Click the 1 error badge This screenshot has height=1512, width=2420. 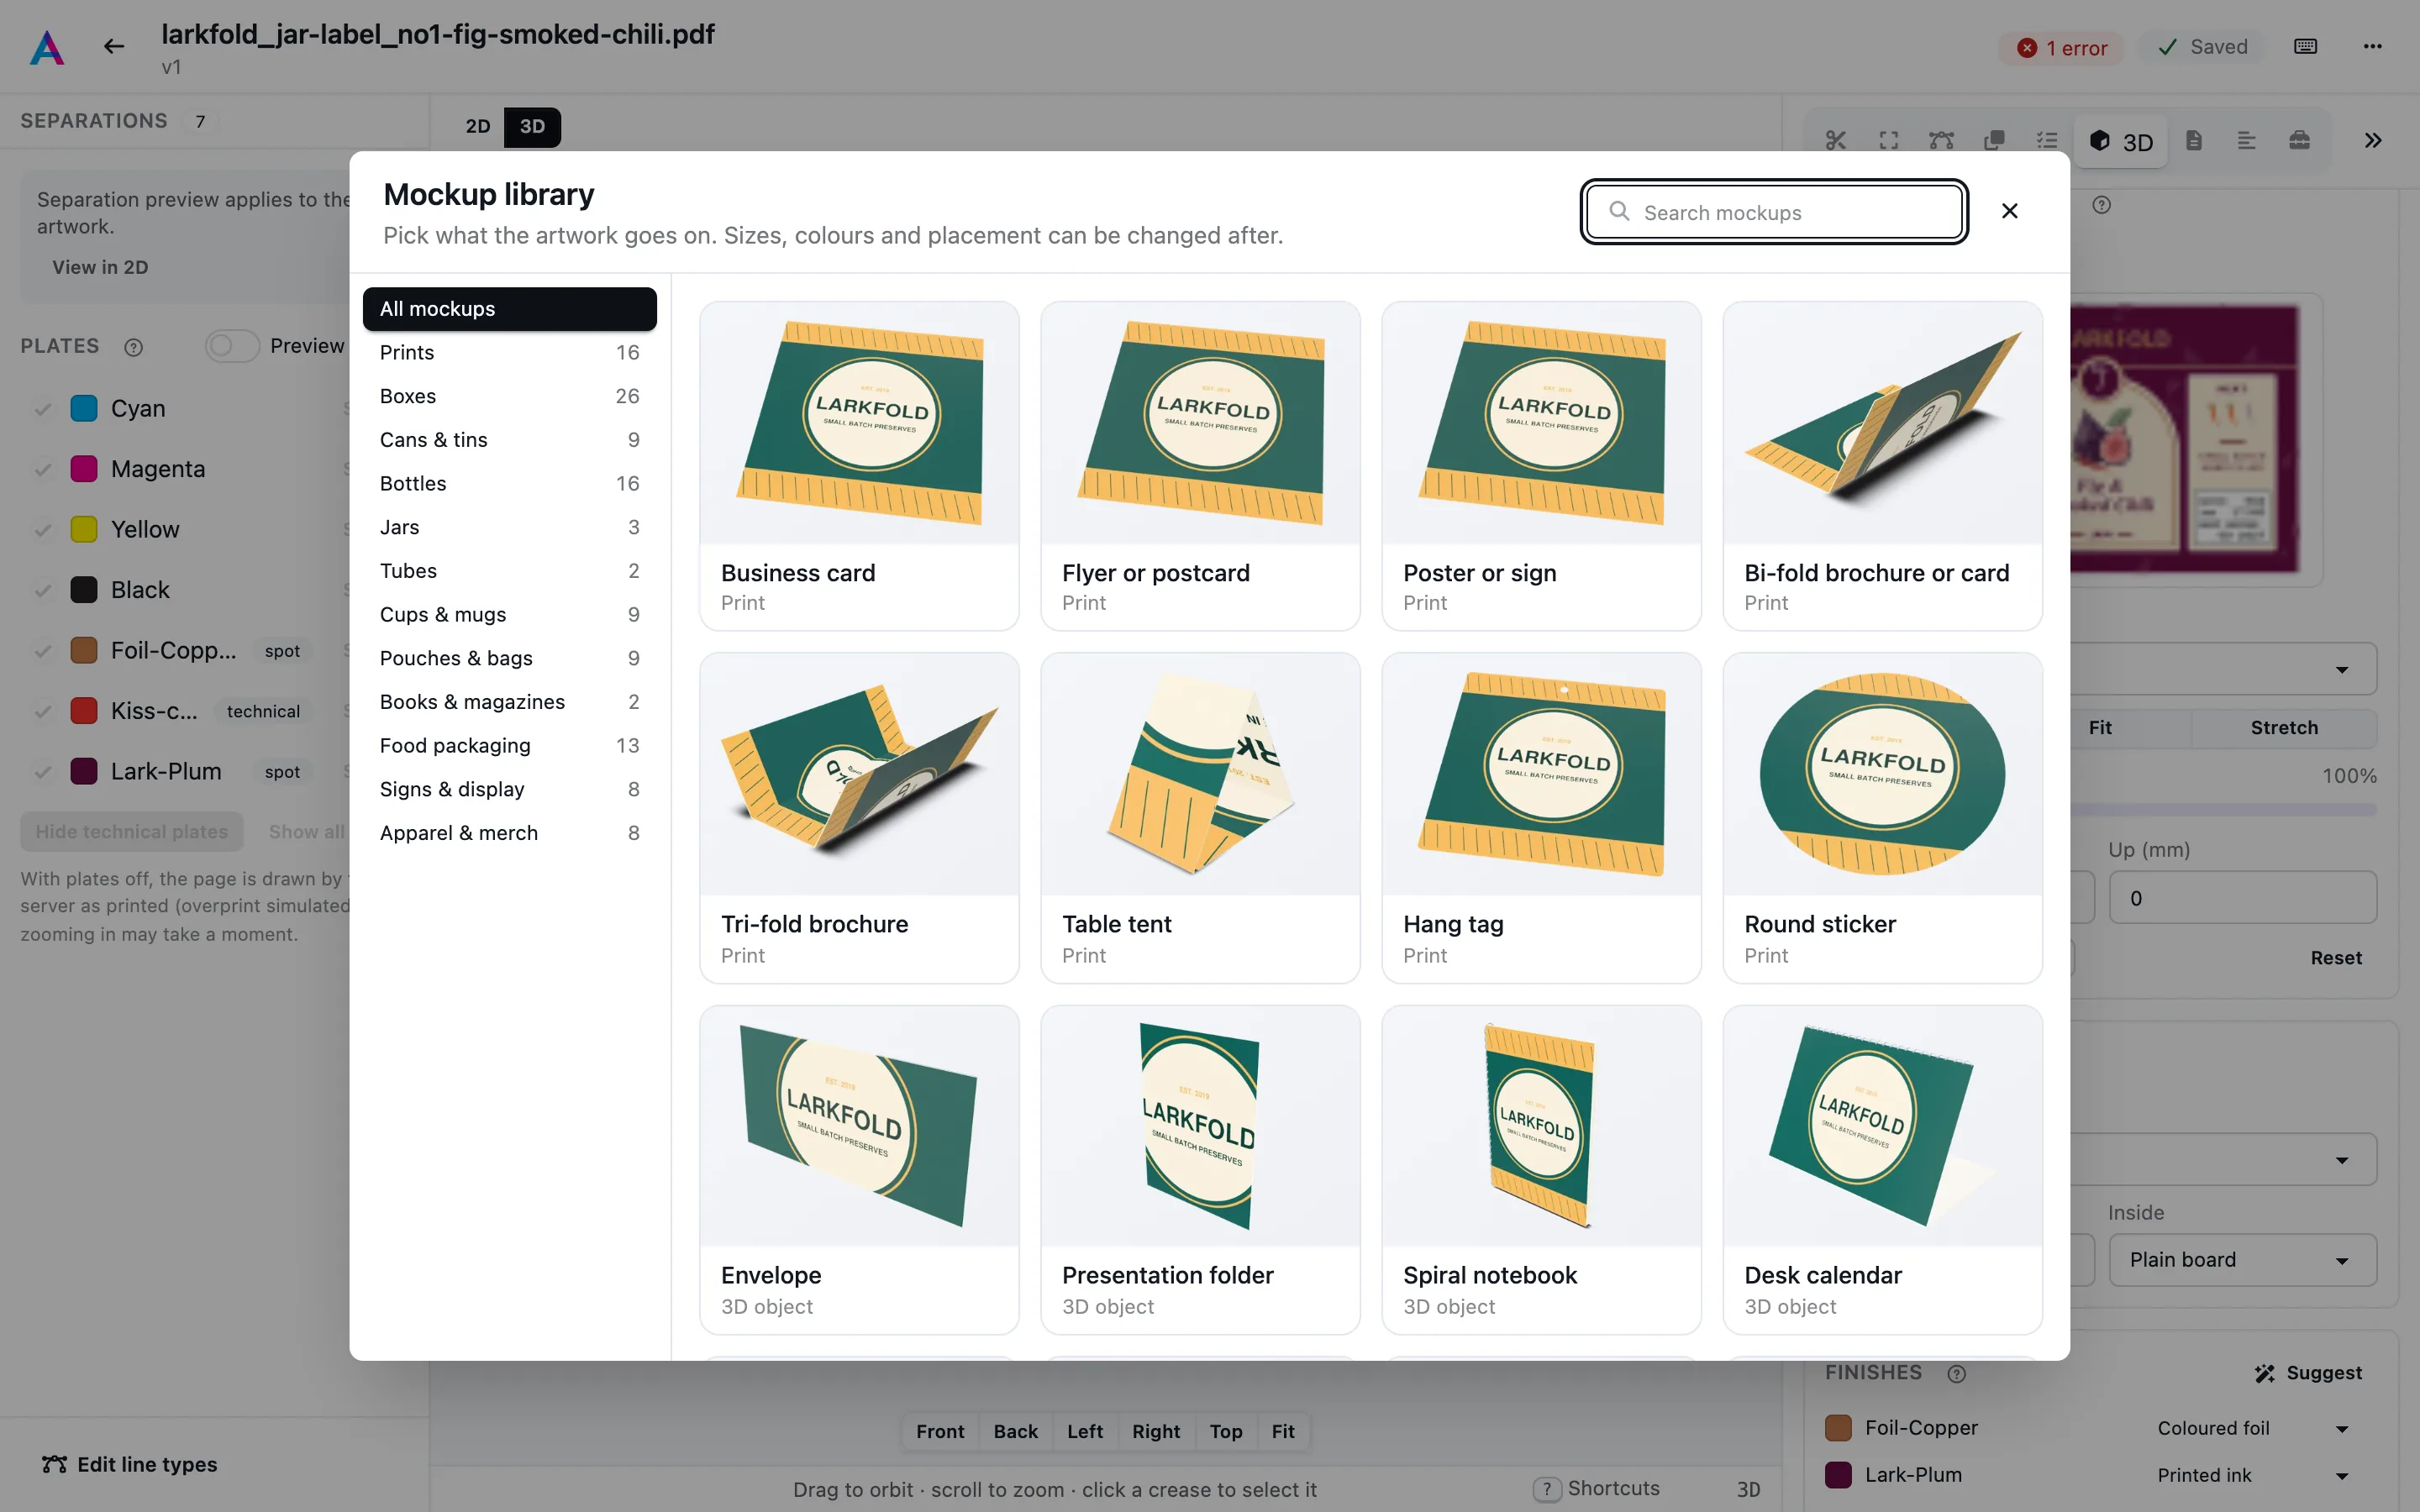[2061, 47]
